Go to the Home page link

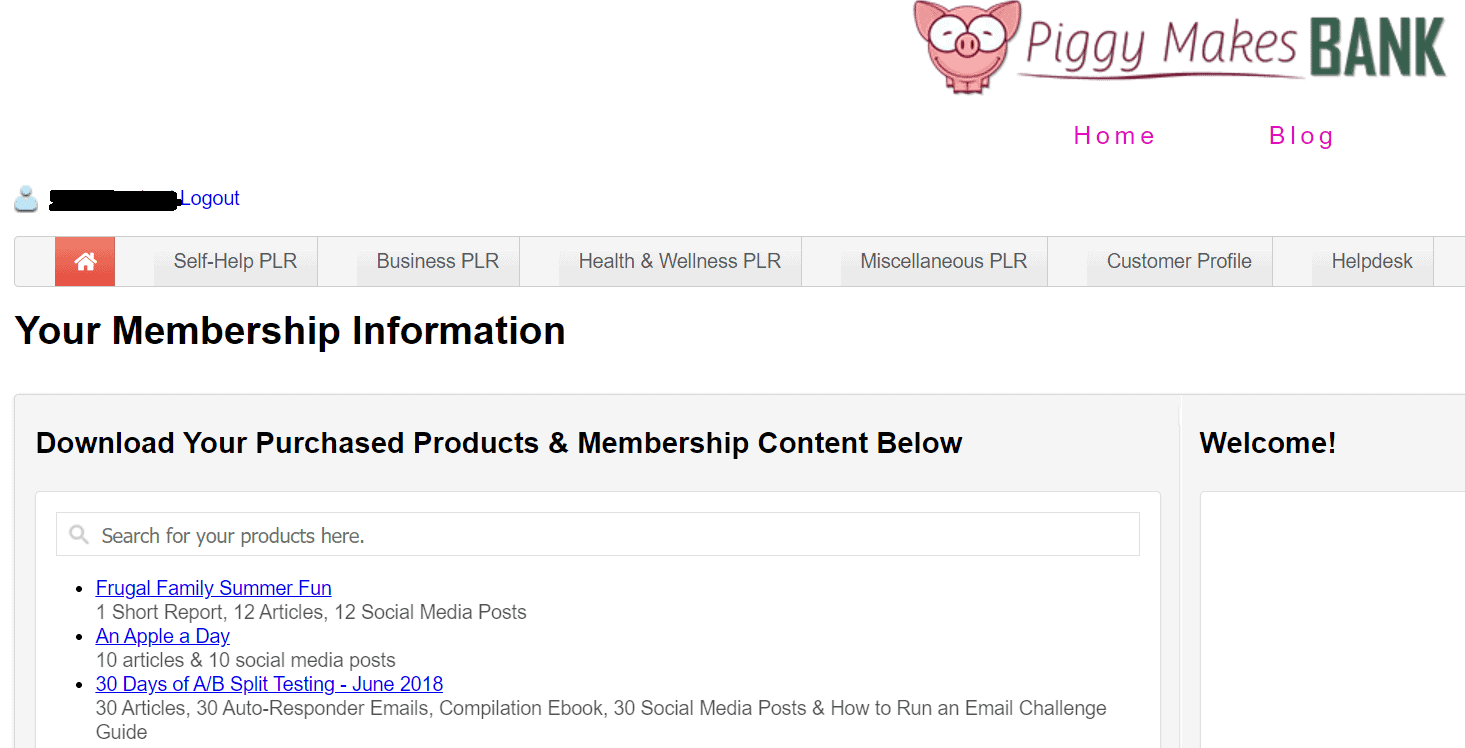coord(1114,136)
